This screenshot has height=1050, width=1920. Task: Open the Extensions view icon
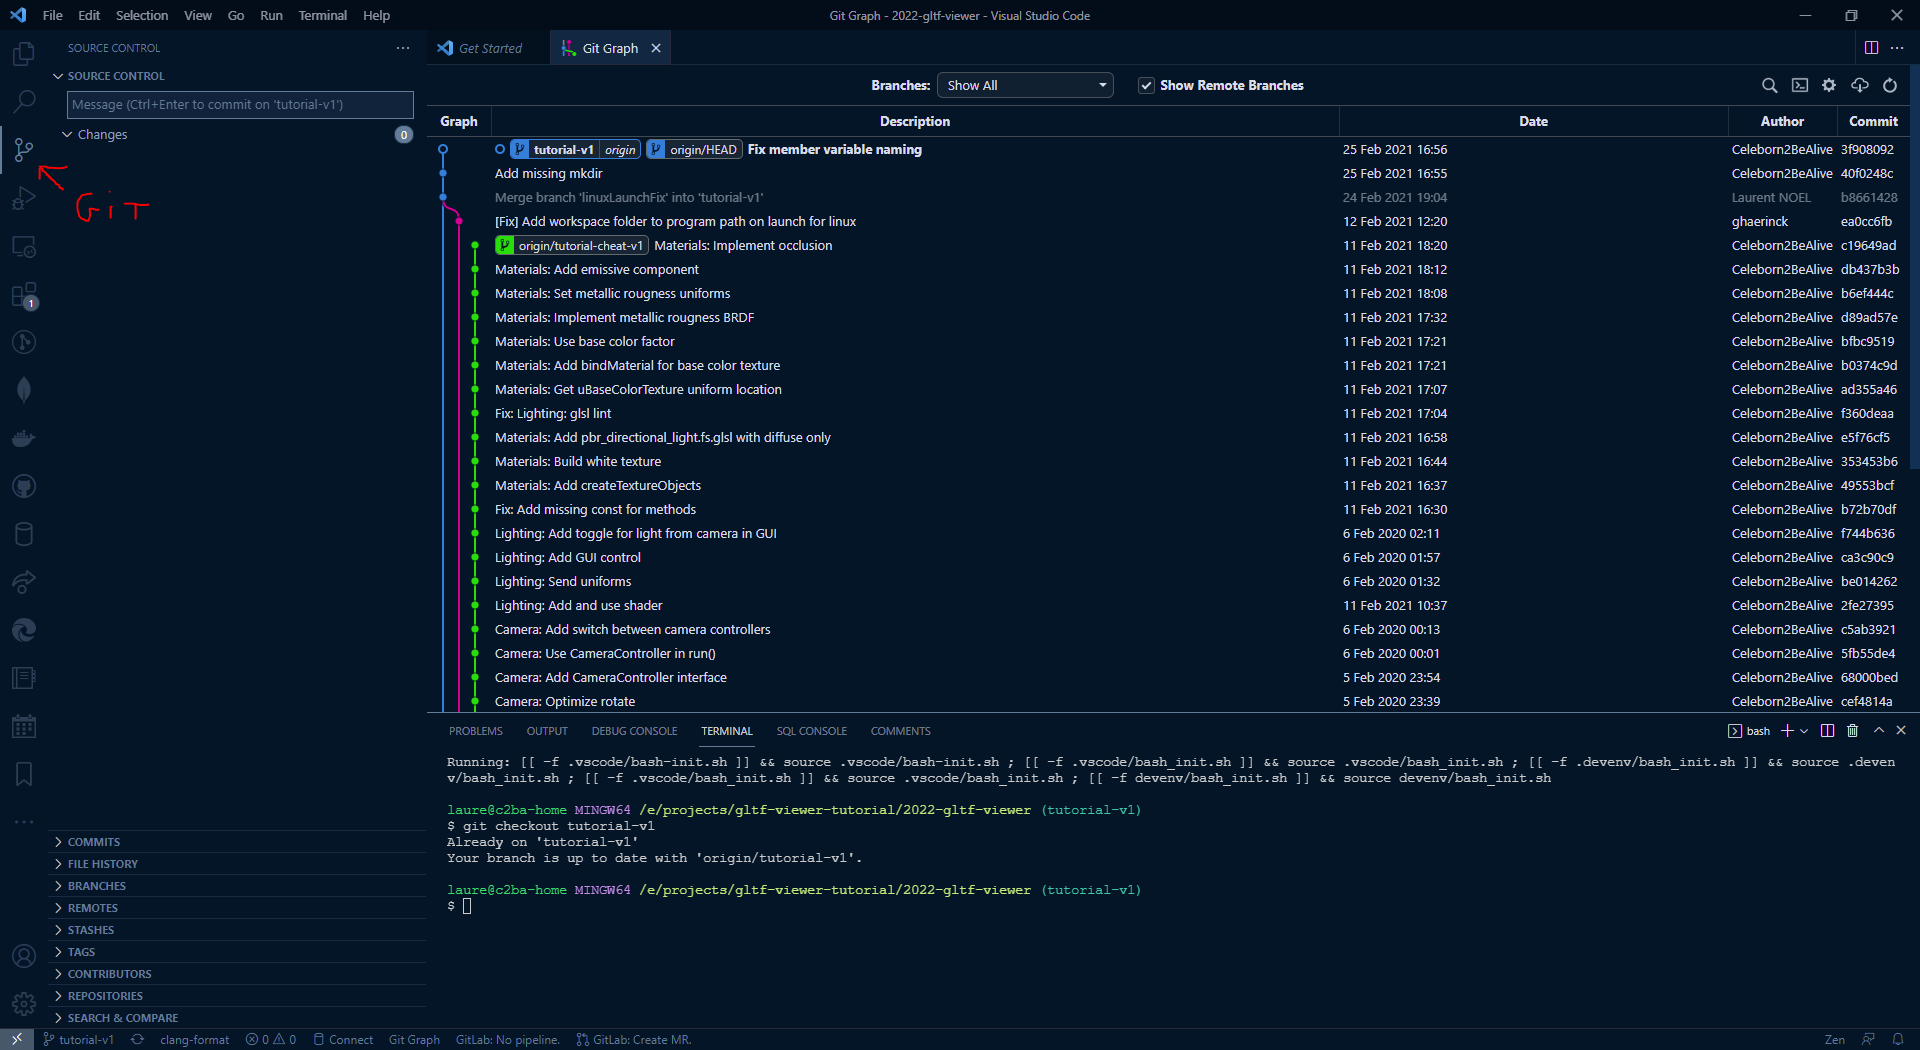coord(24,295)
